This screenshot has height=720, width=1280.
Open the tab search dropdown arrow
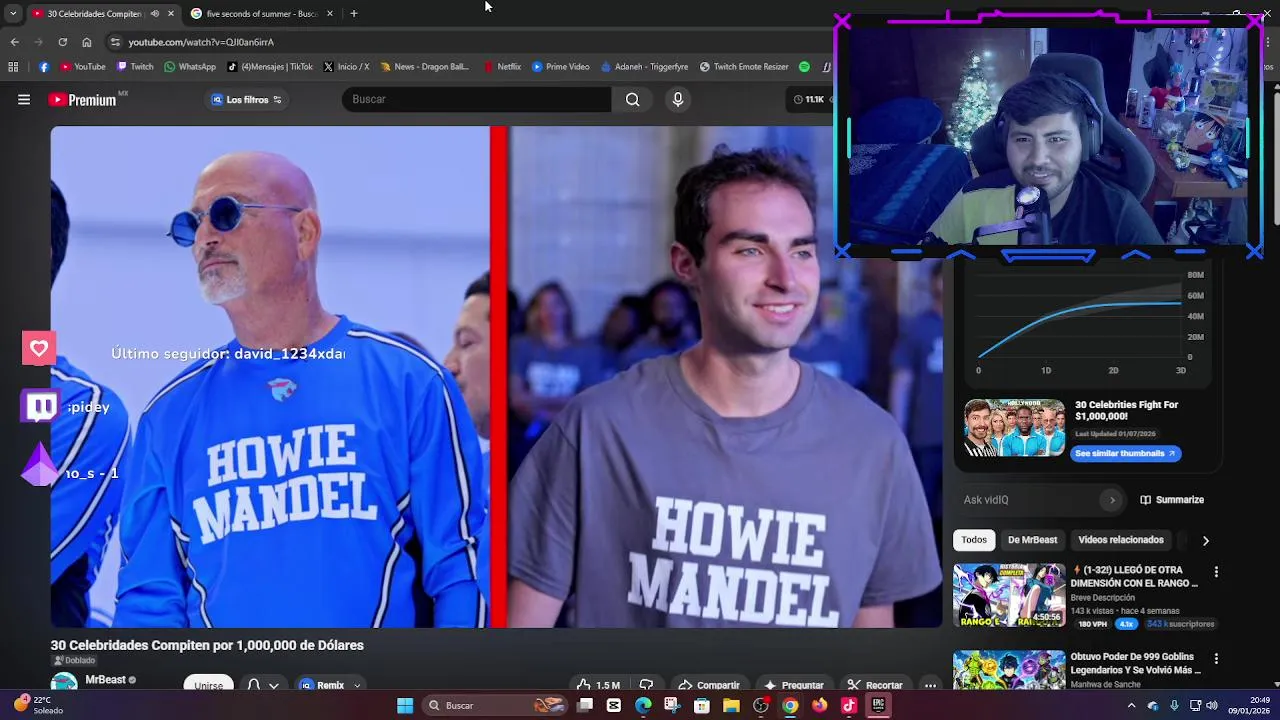click(12, 14)
